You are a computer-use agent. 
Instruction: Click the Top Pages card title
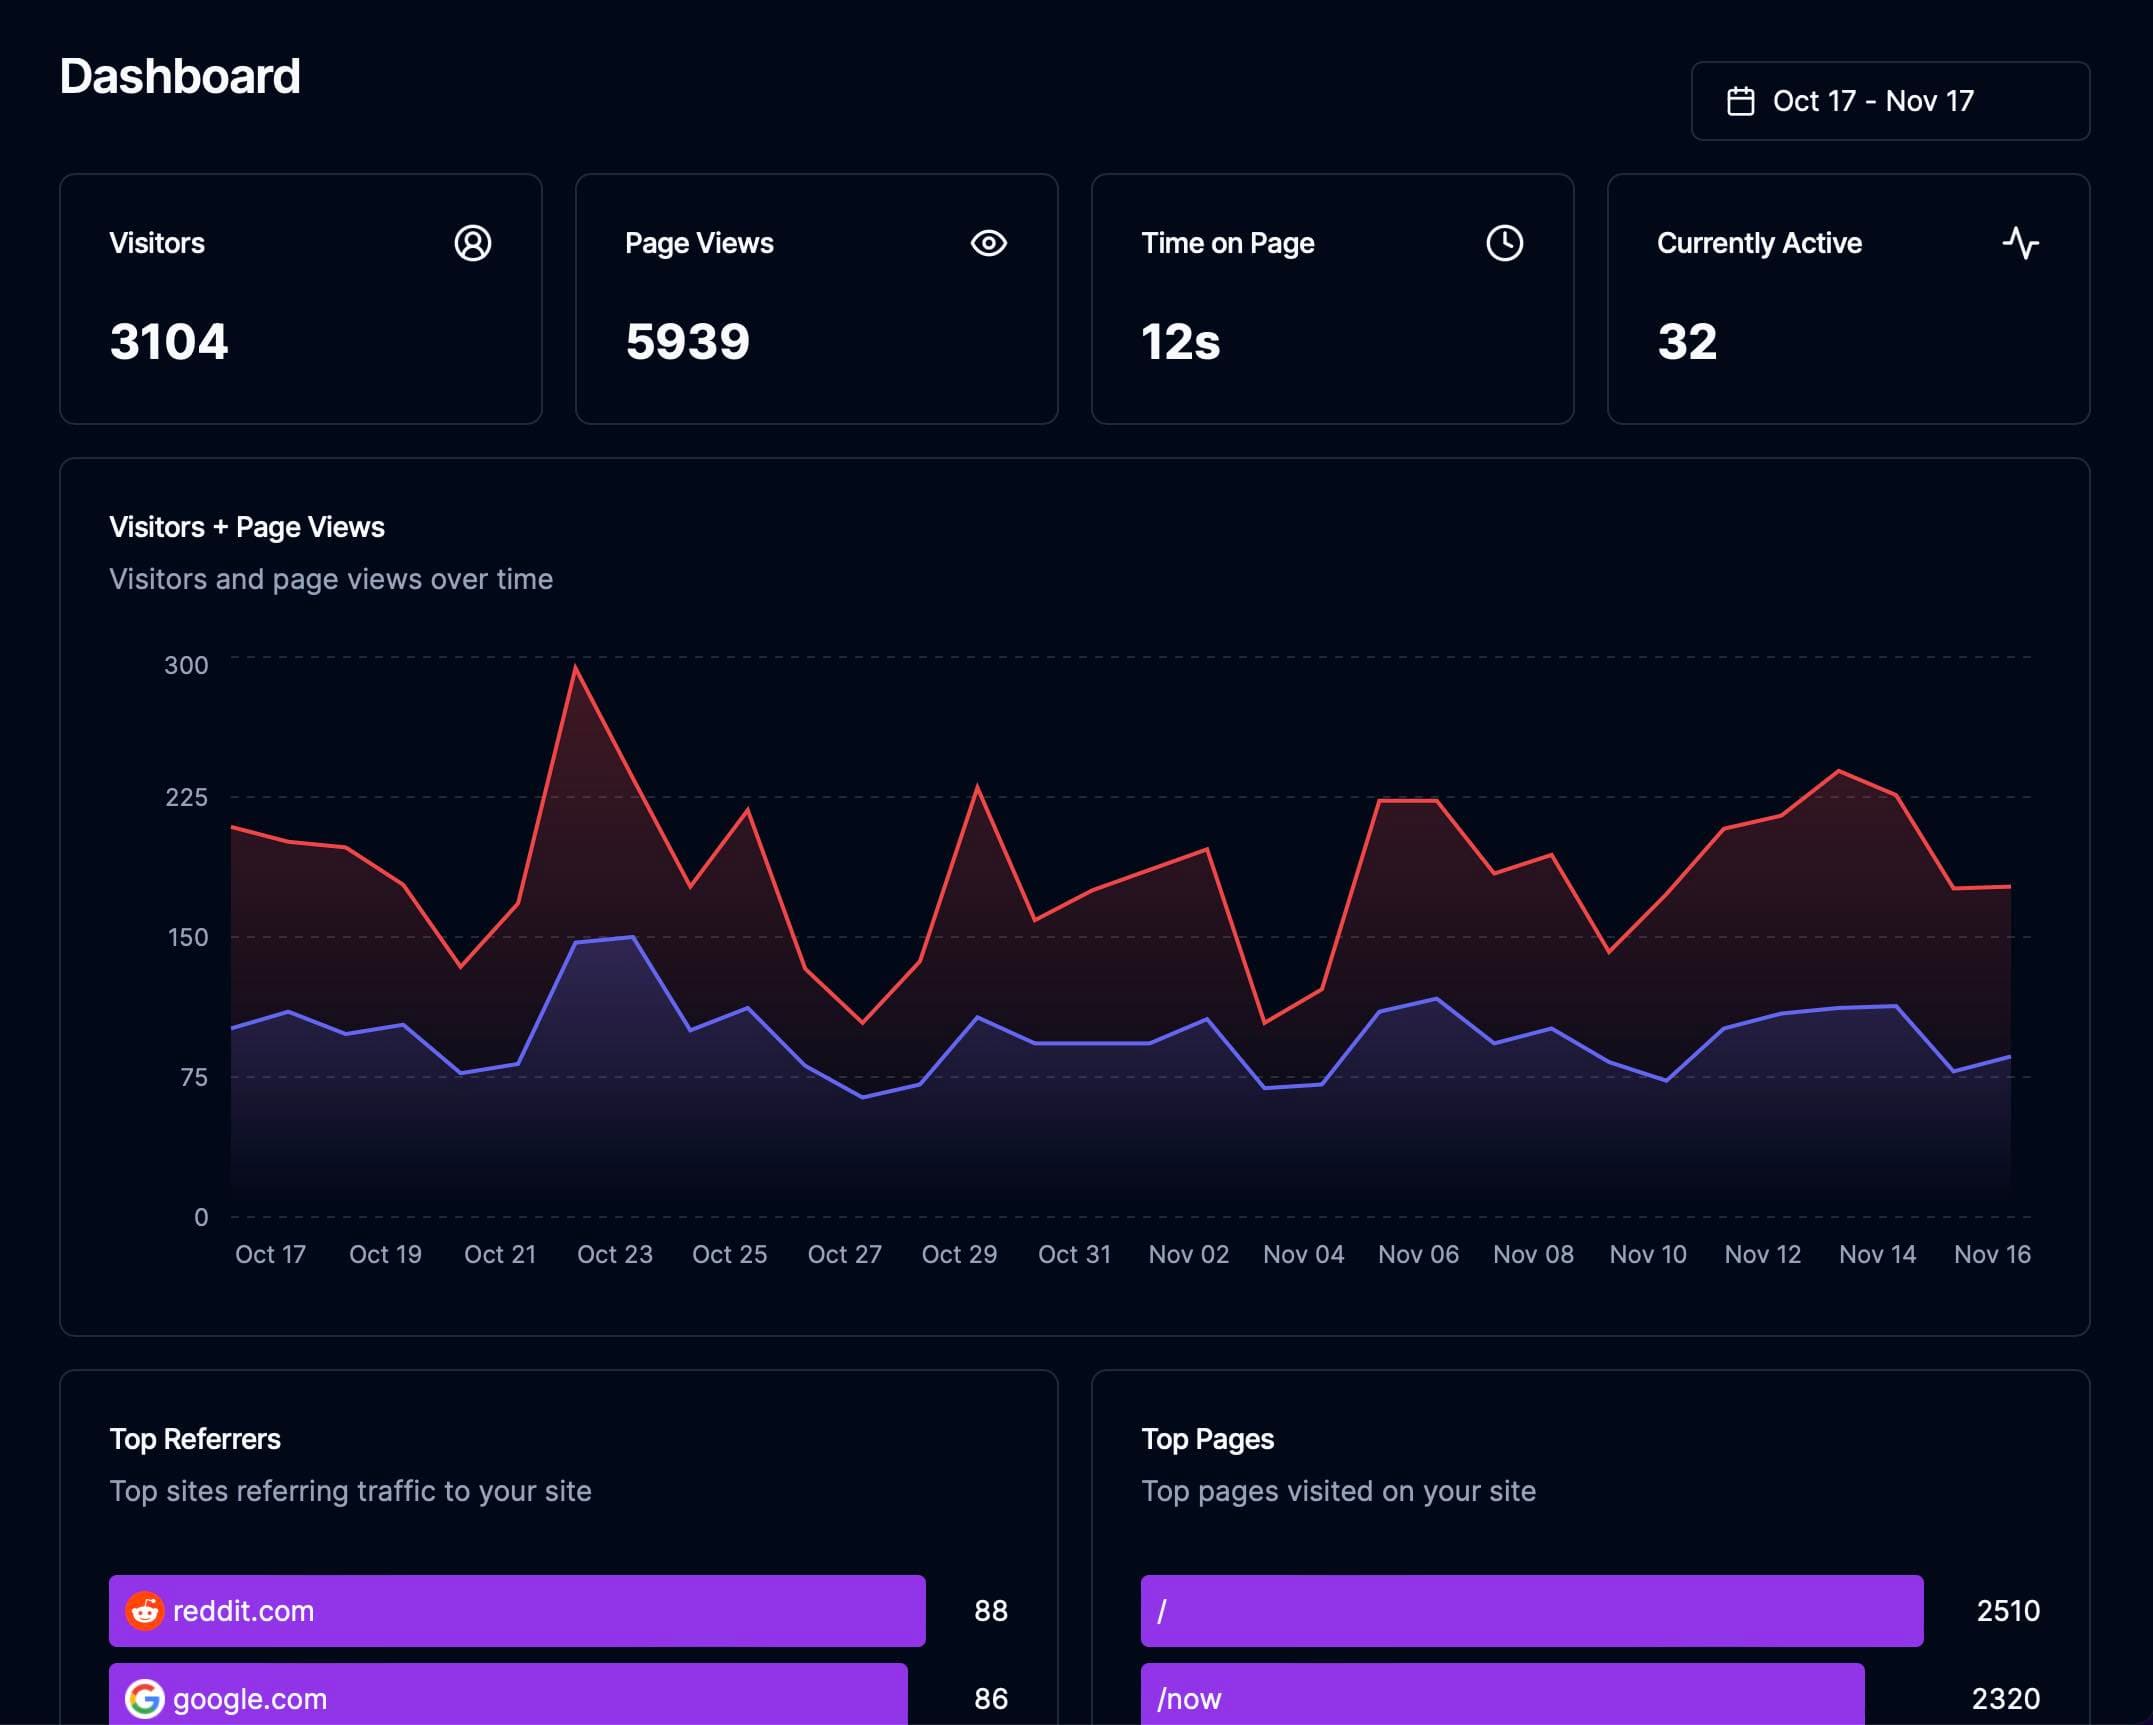pos(1207,1439)
